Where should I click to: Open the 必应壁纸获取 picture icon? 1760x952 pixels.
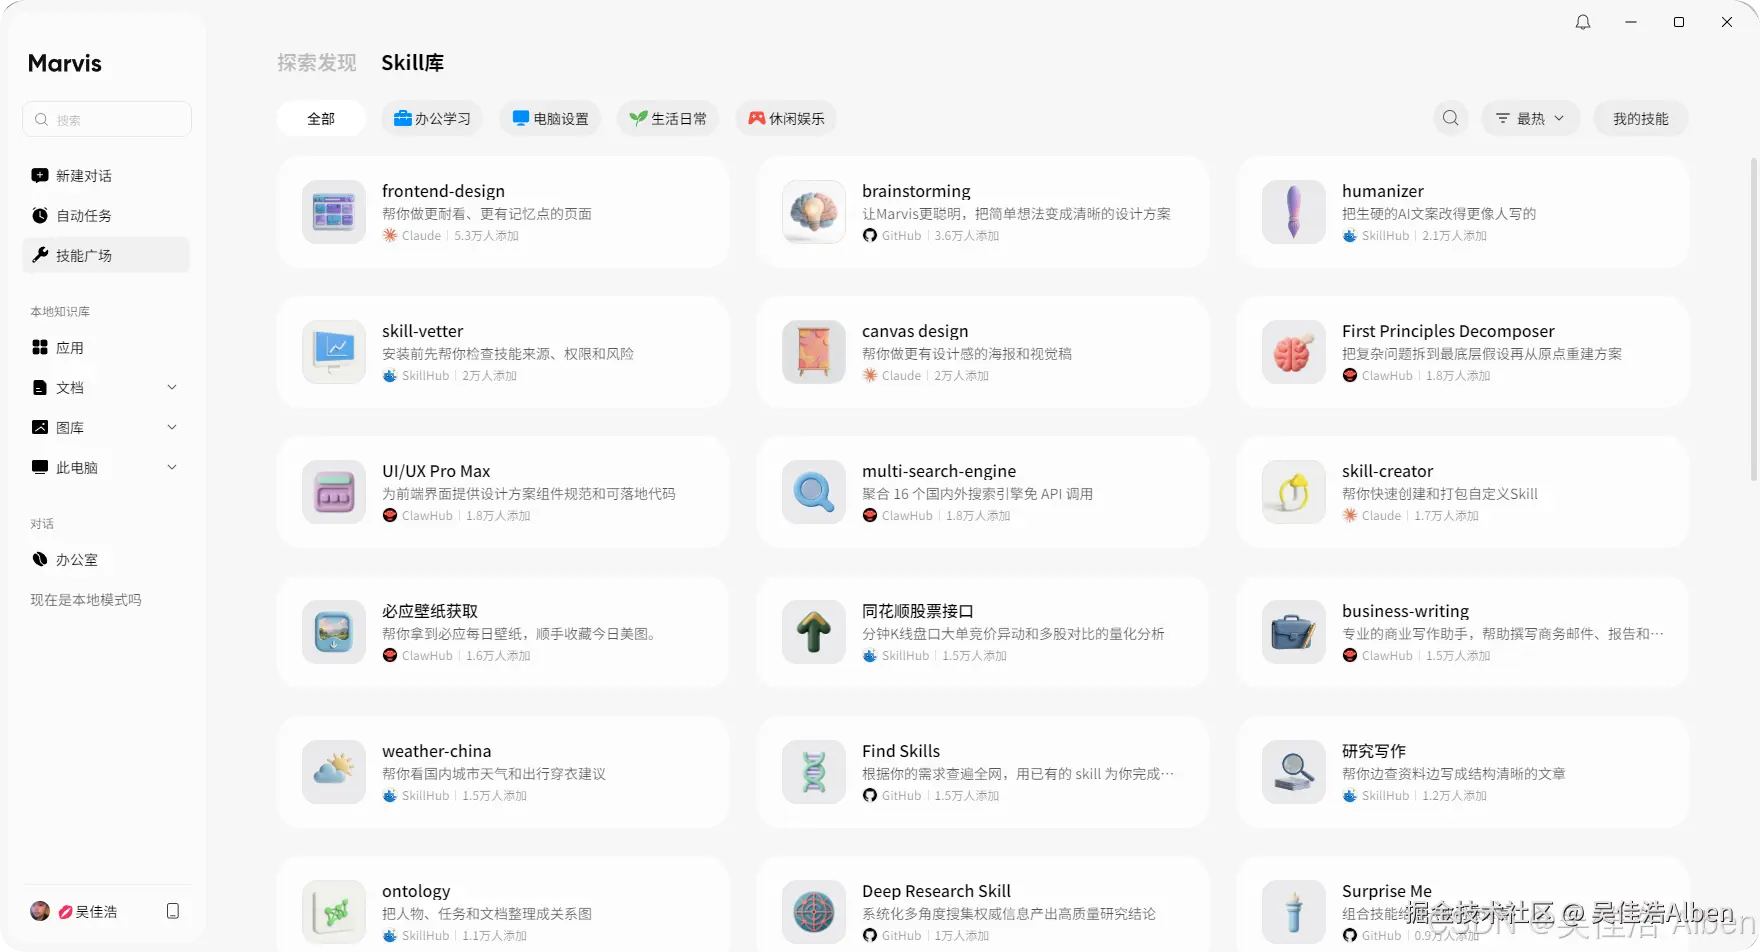(334, 632)
